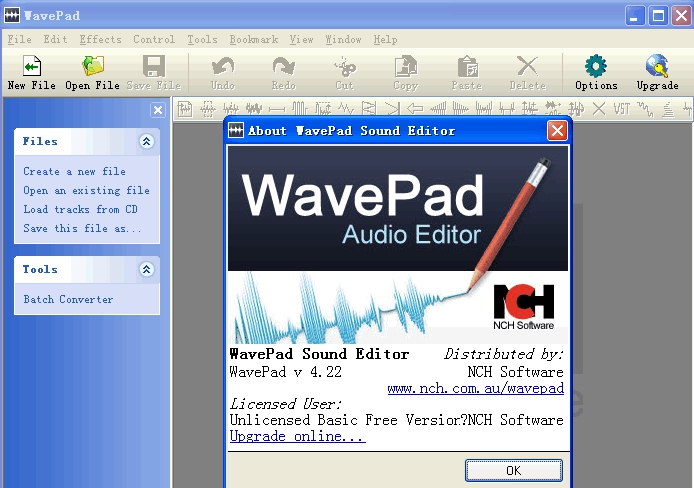Click the fade-in rising ramp icon
Viewport: 694px width, 488px height.
(438, 108)
